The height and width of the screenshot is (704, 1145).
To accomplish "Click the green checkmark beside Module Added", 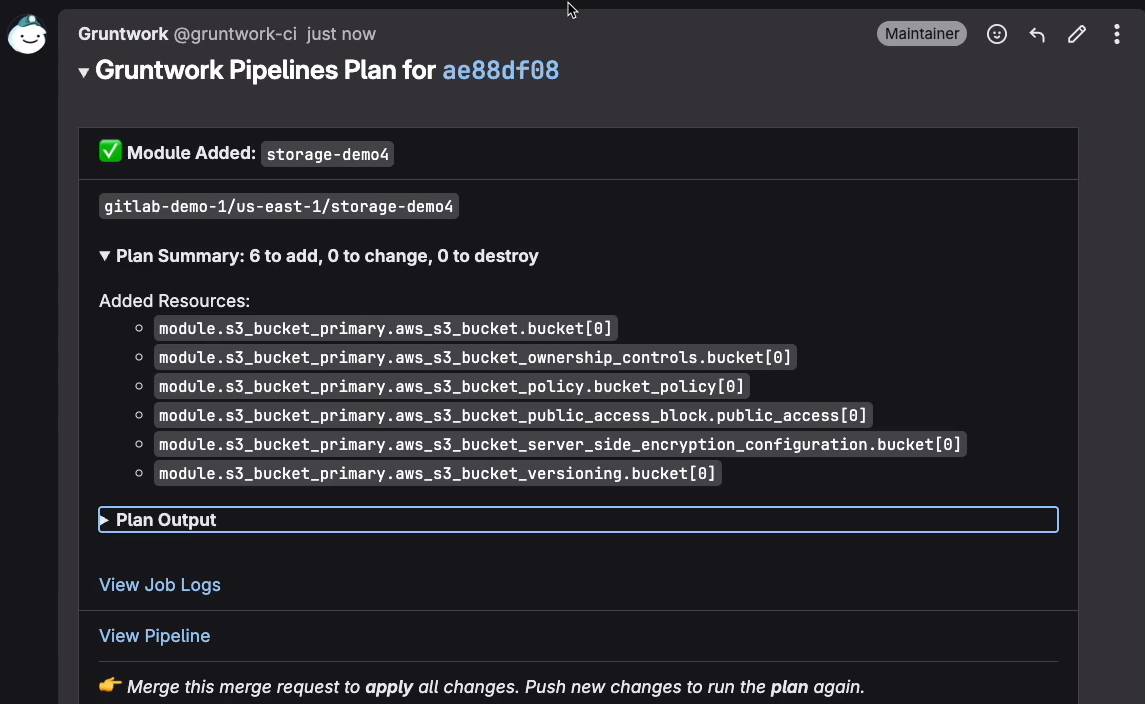I will point(110,152).
